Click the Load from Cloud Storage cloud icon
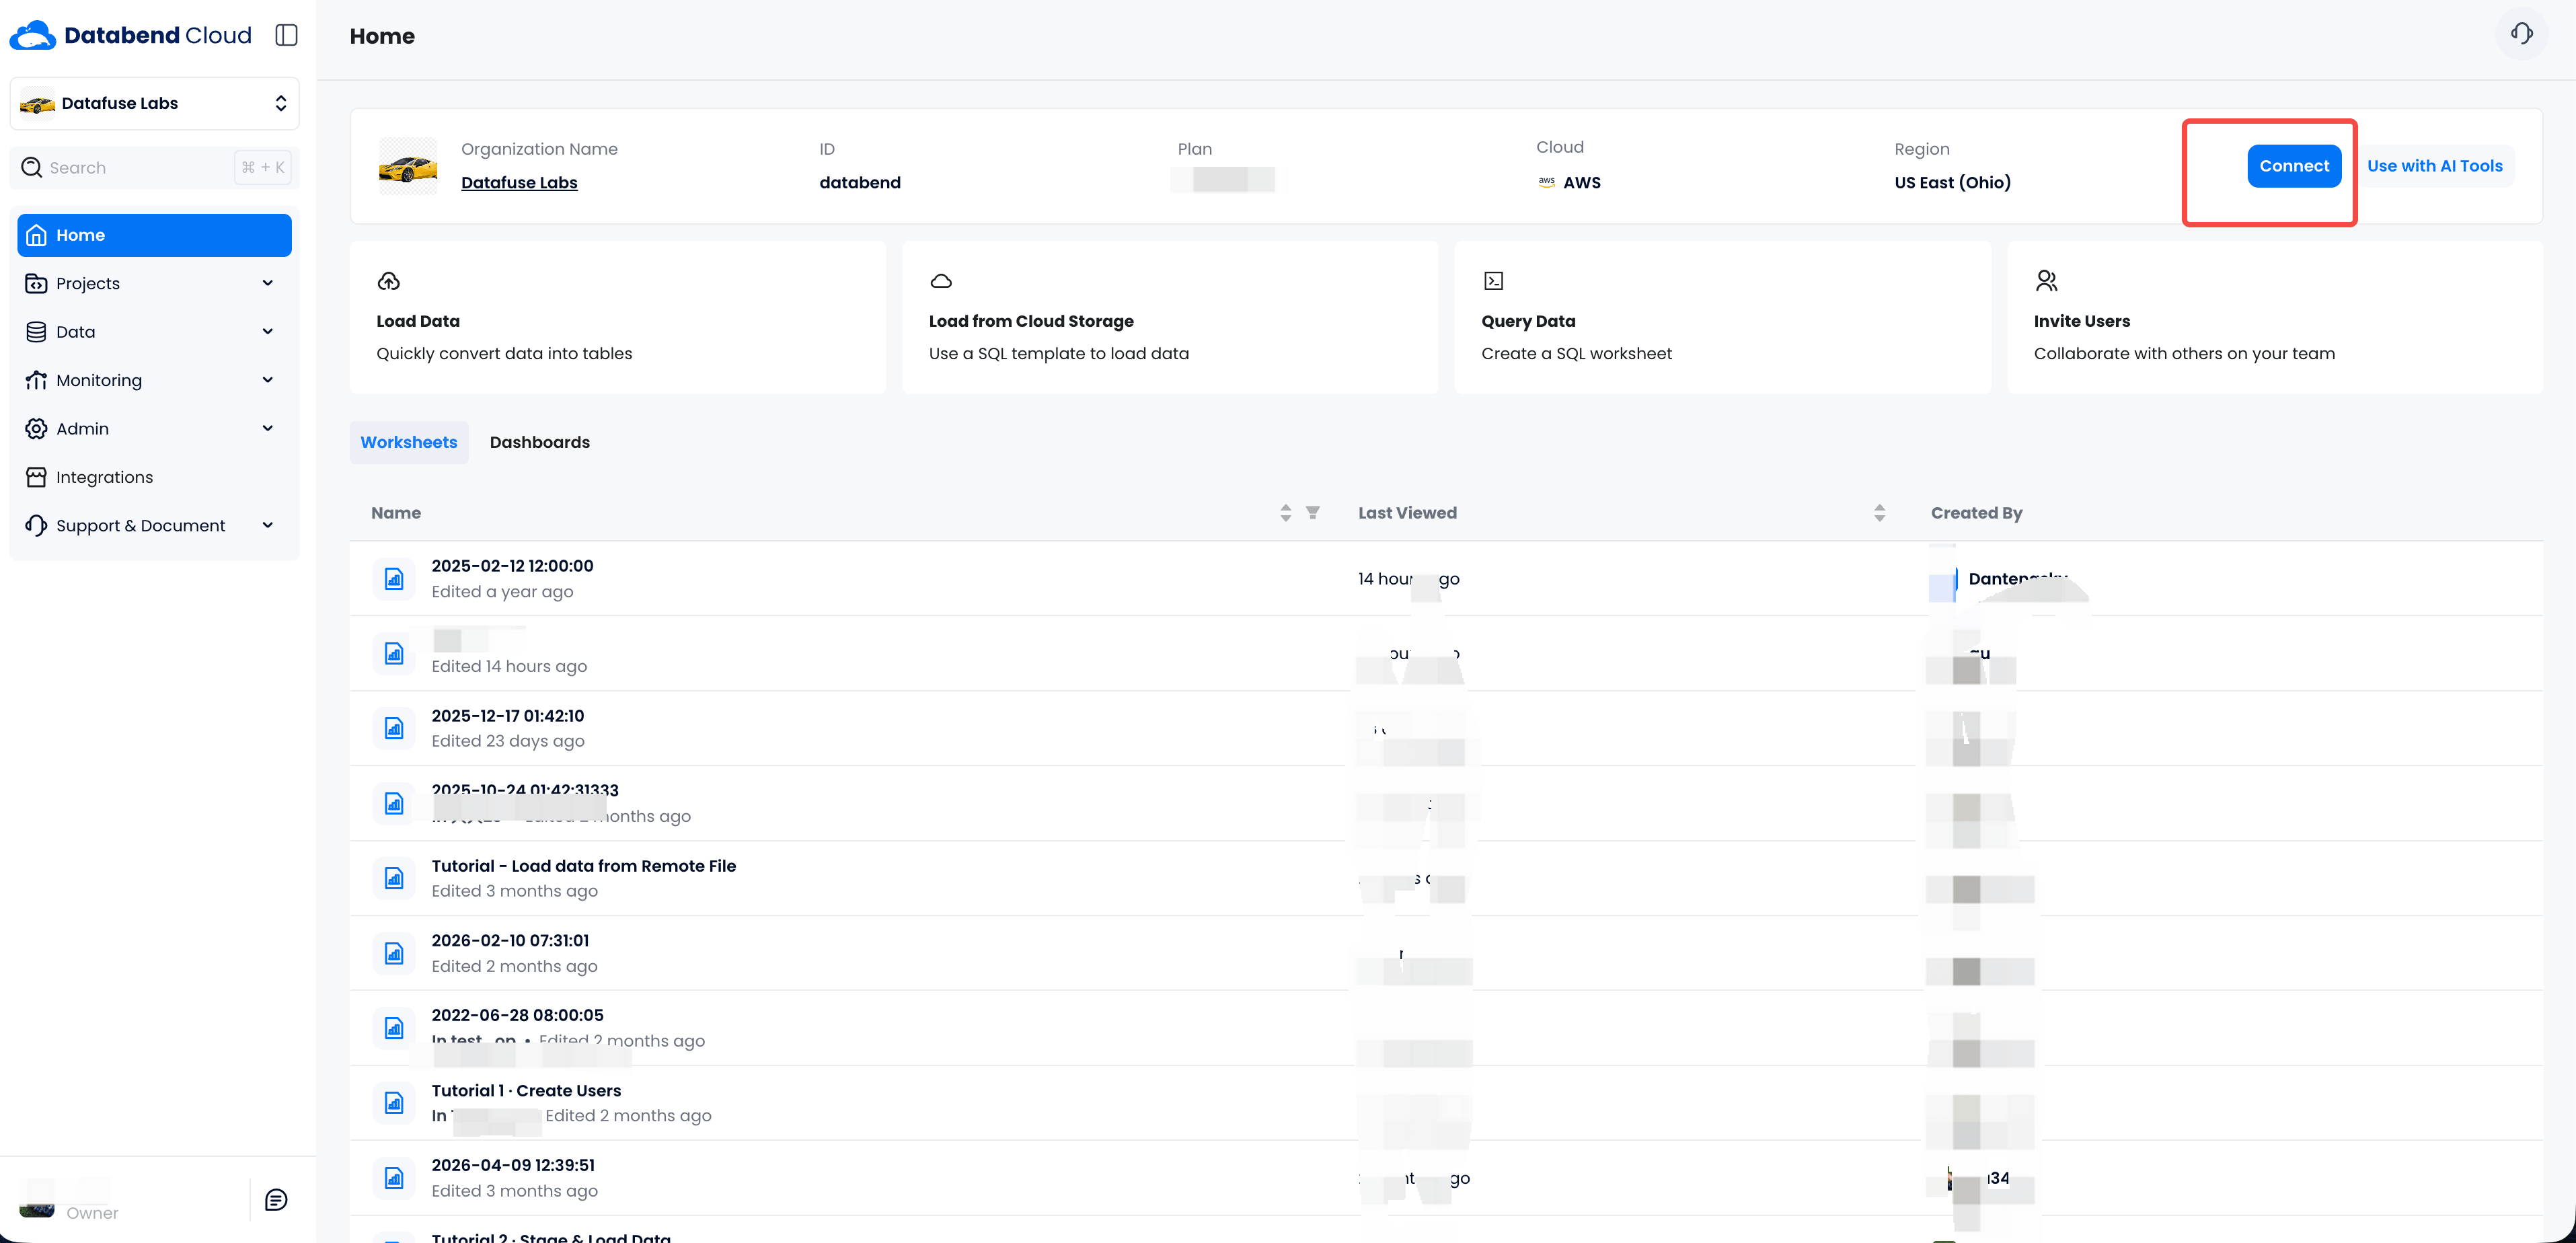Viewport: 2576px width, 1243px height. tap(941, 281)
